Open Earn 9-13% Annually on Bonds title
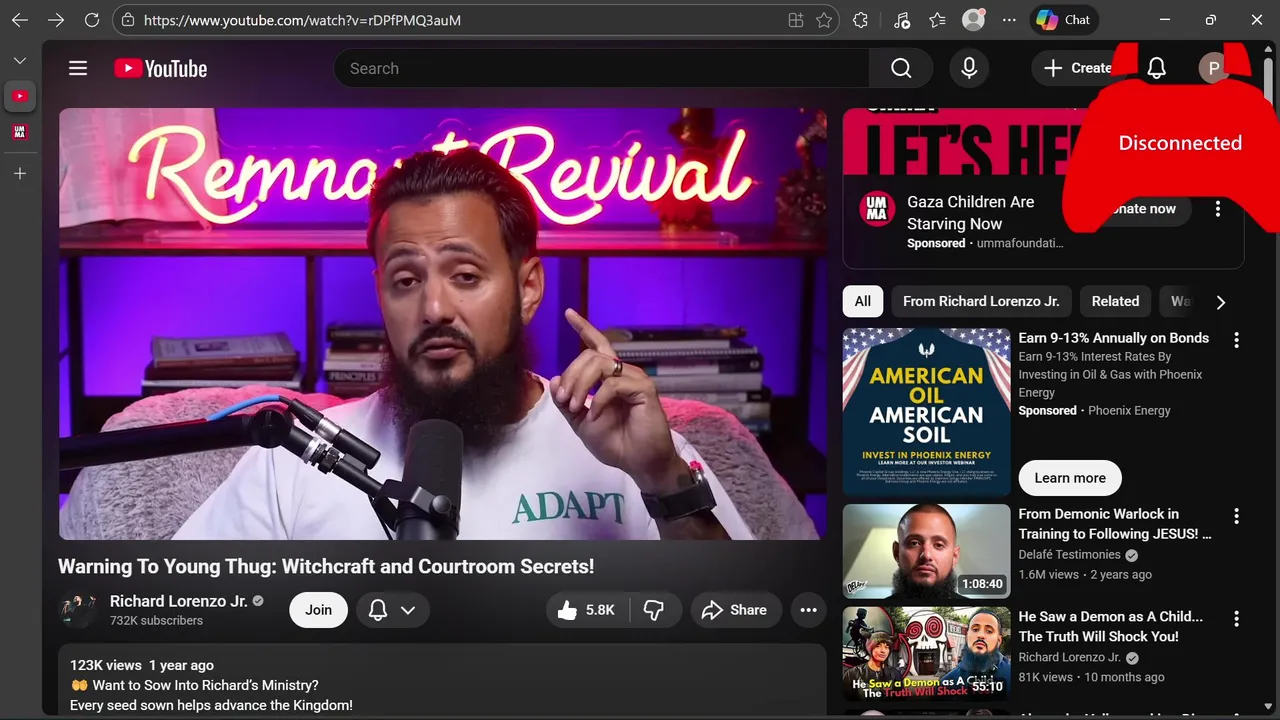The image size is (1280, 720). coord(1114,338)
